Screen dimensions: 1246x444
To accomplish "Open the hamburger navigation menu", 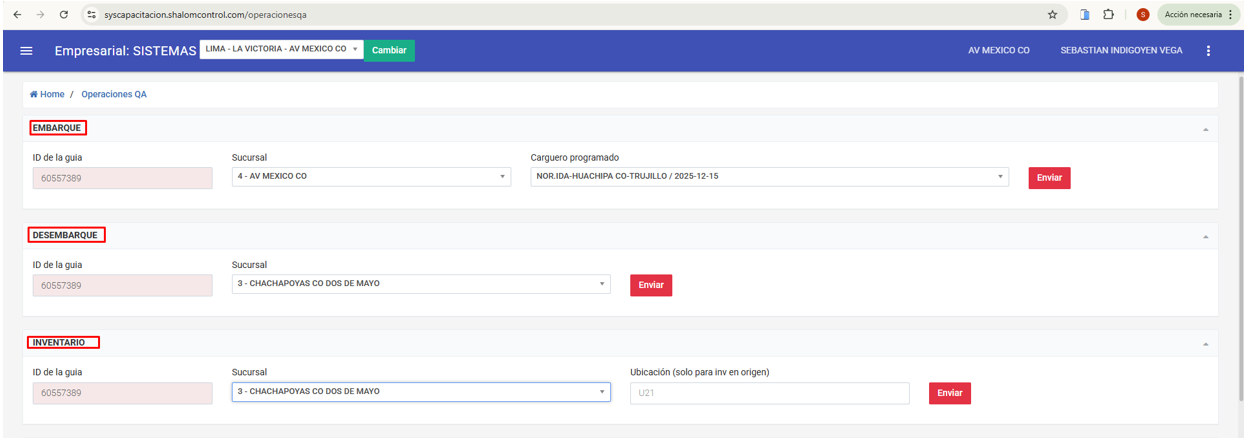I will click(x=27, y=51).
